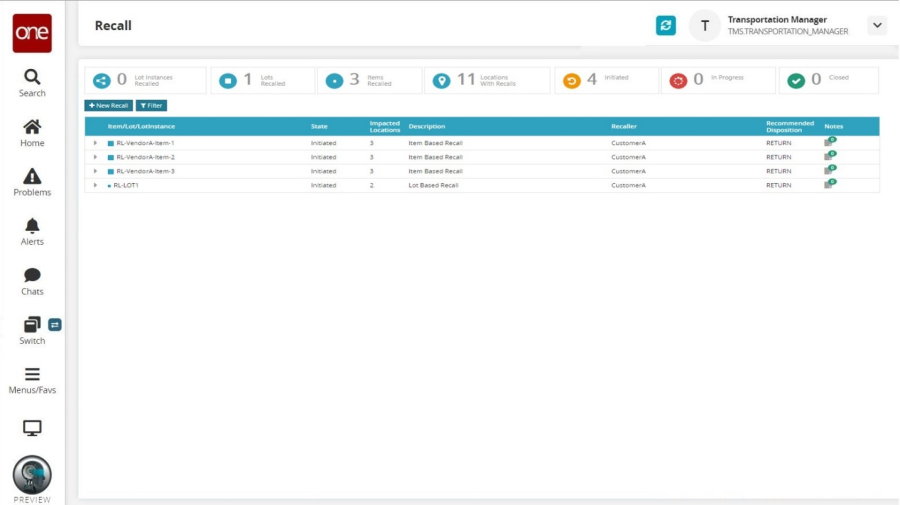
Task: Open the Problems warning icon
Action: pyautogui.click(x=32, y=177)
